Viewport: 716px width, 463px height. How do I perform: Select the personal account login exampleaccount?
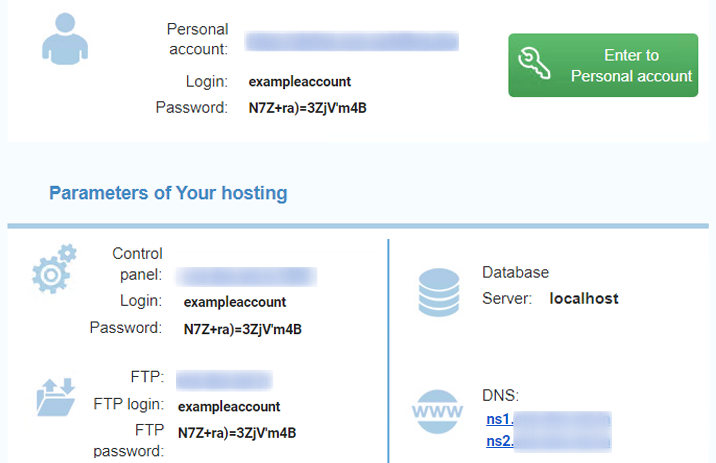tap(300, 82)
